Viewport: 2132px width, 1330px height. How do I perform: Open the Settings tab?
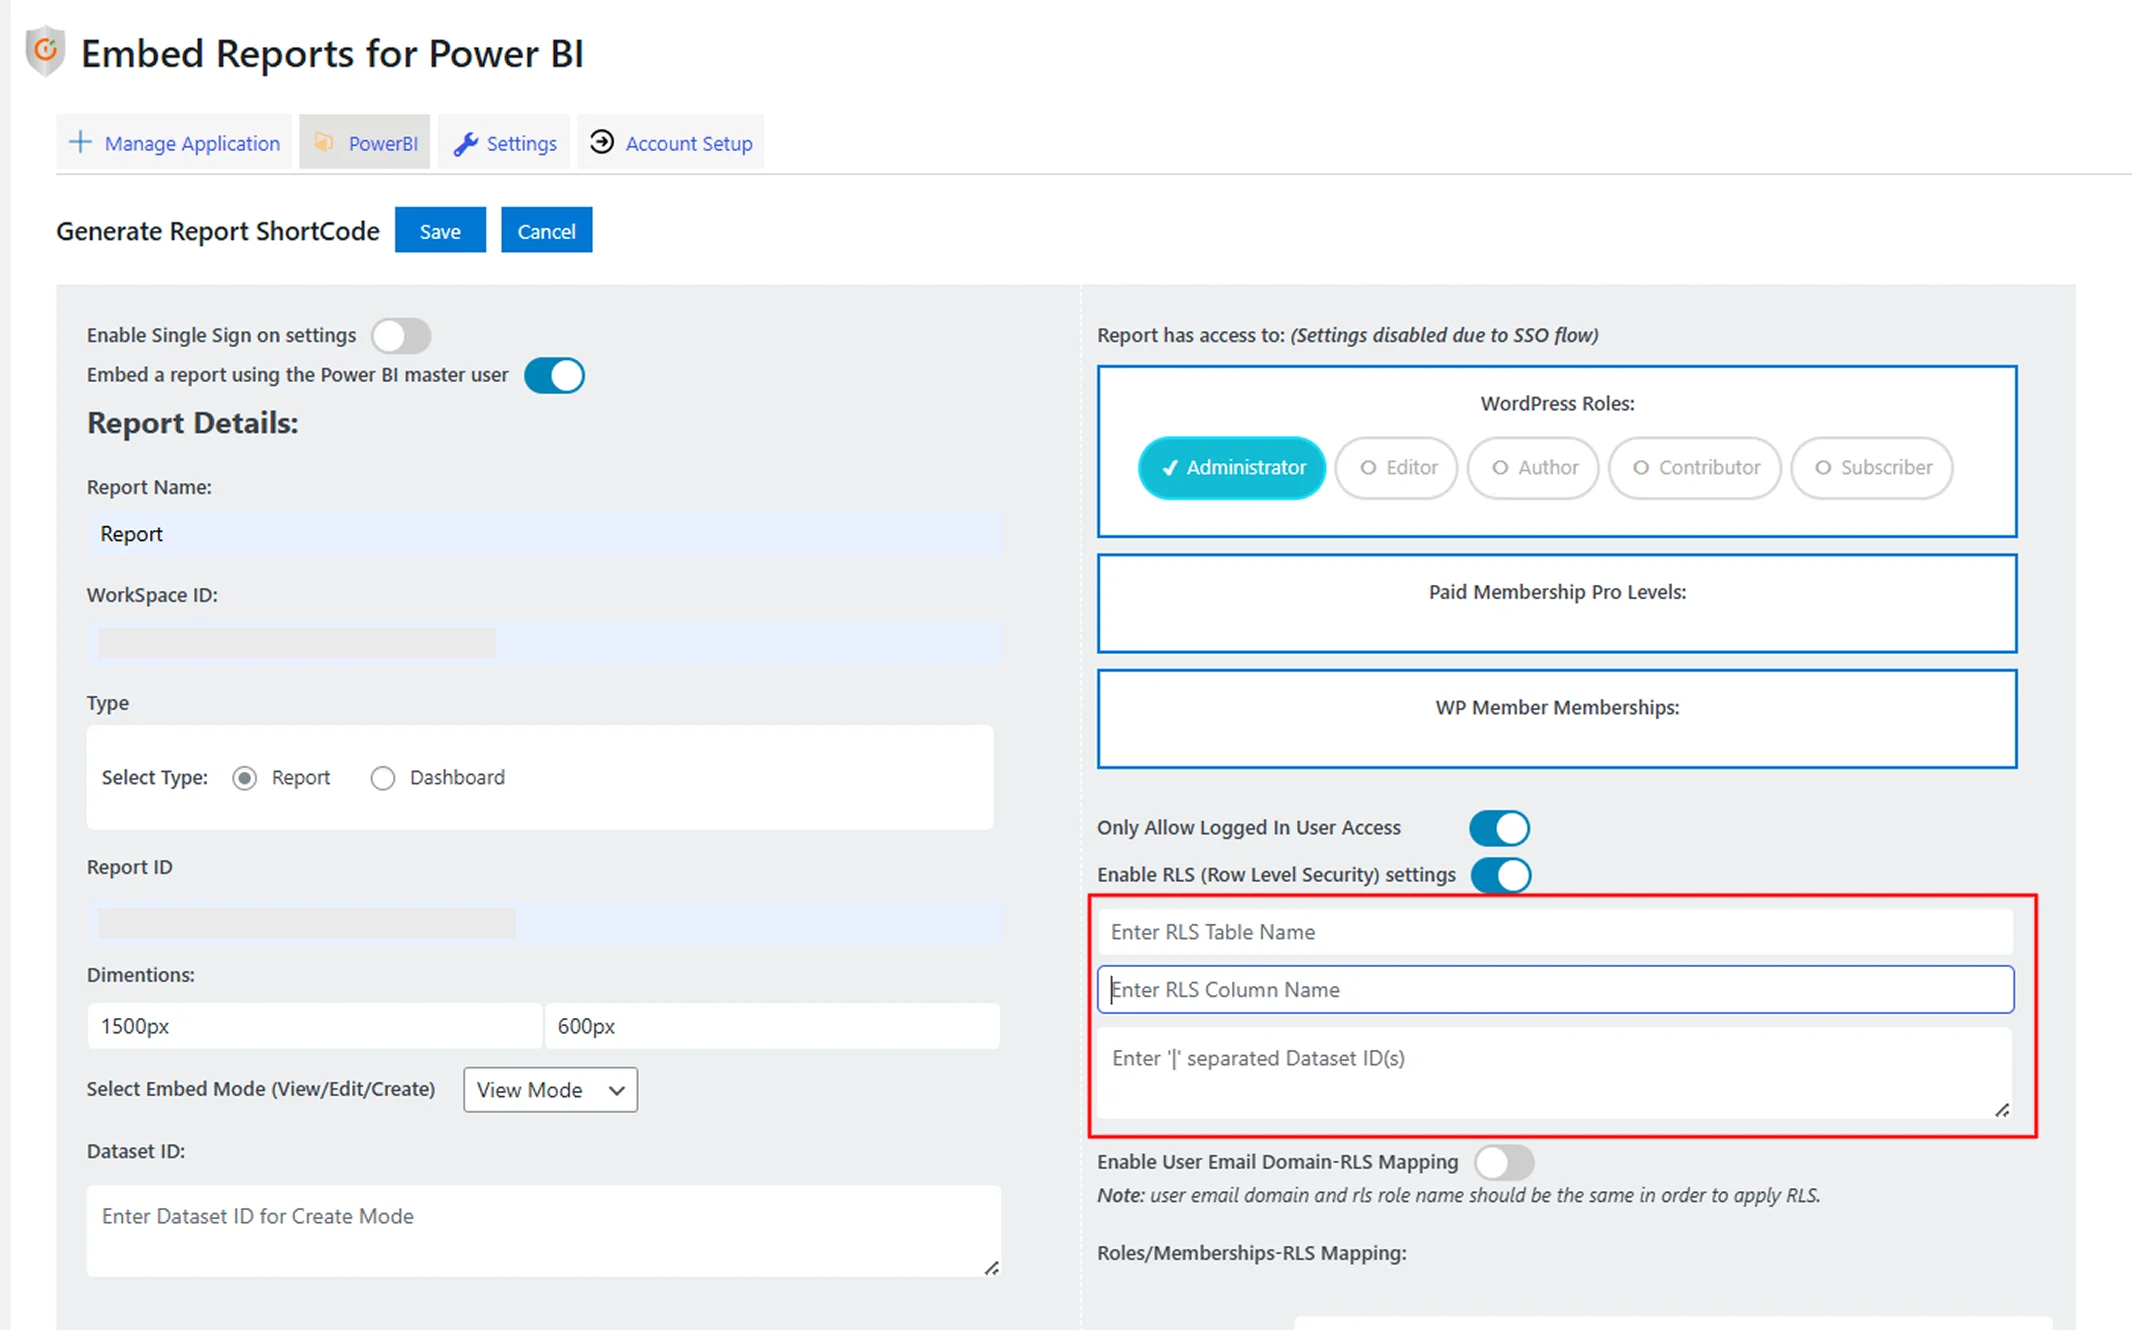click(504, 143)
